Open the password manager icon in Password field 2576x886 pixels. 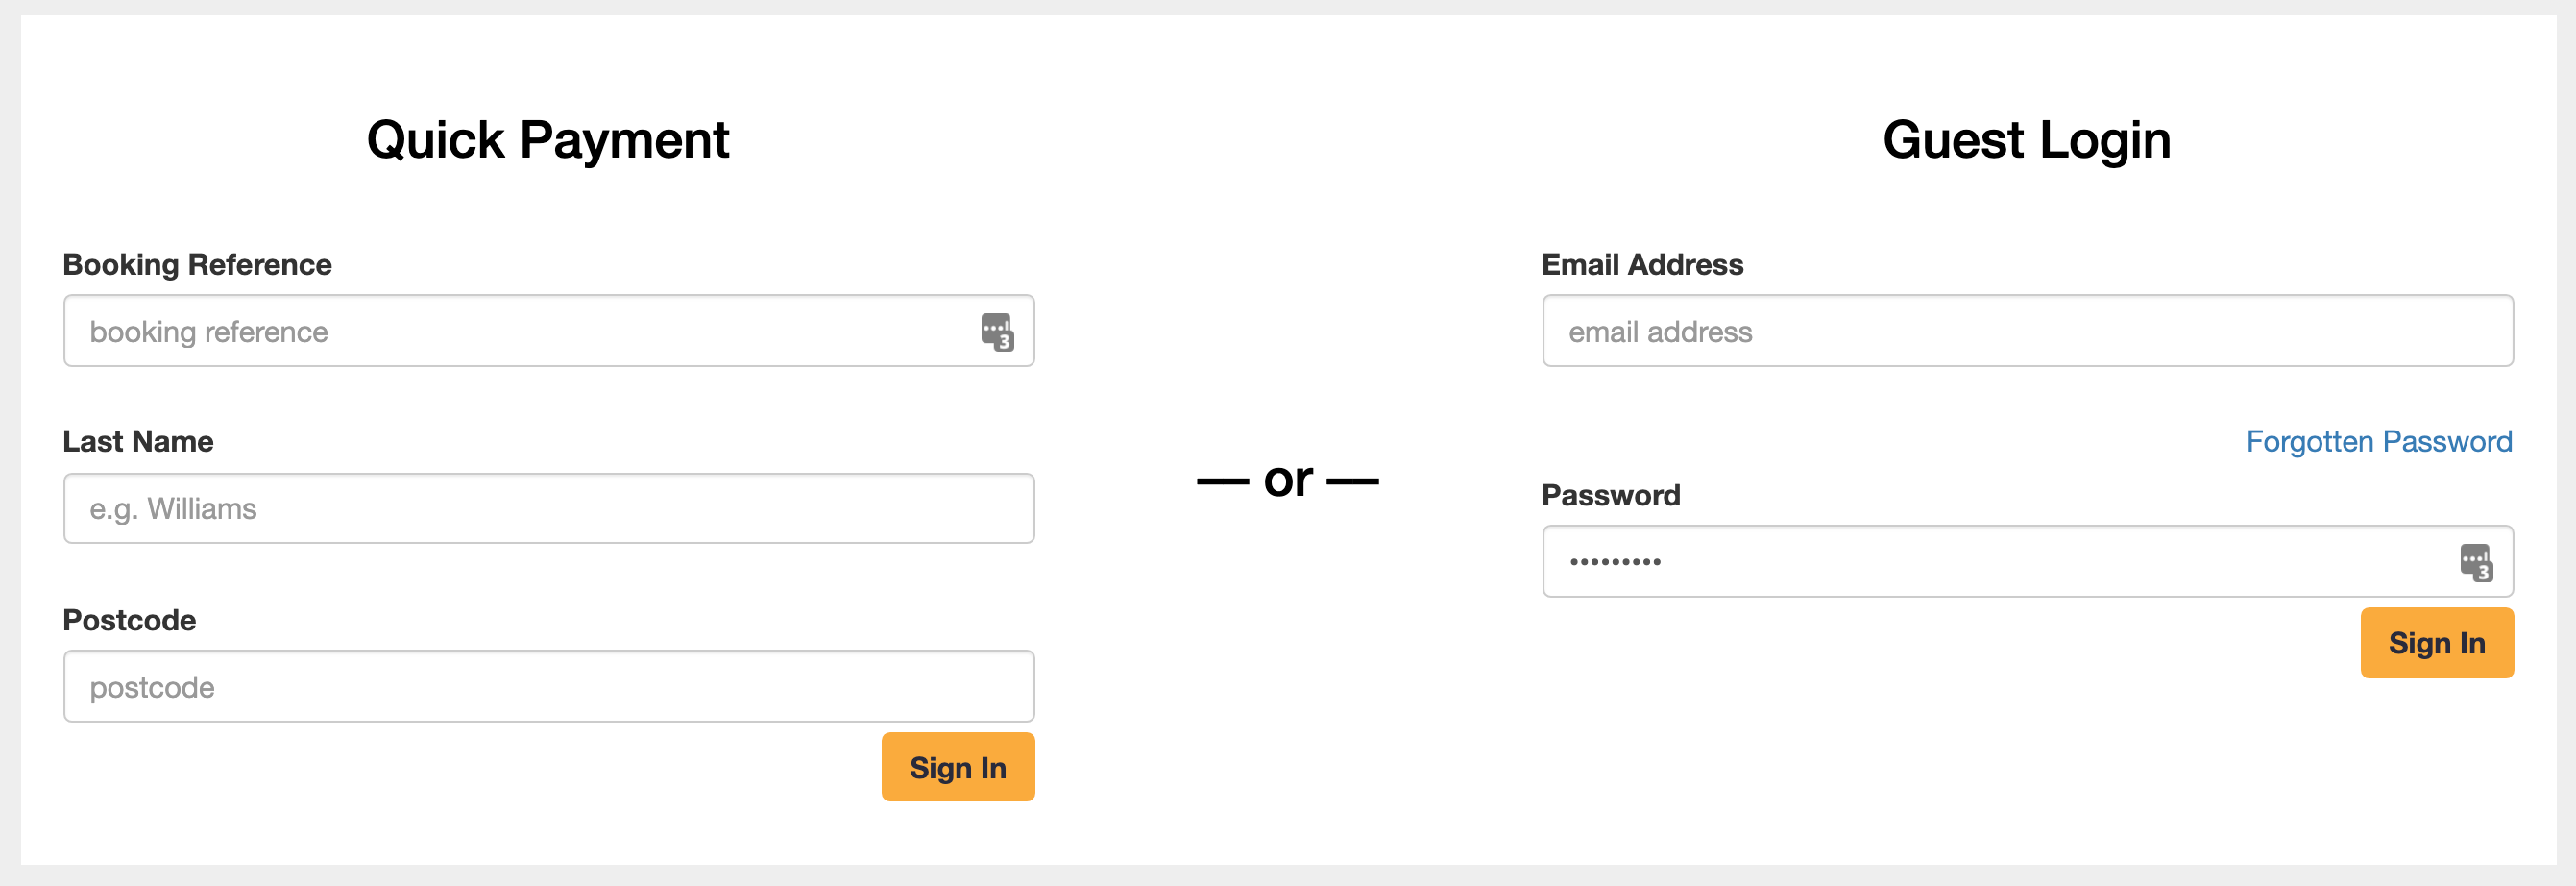coord(2476,562)
